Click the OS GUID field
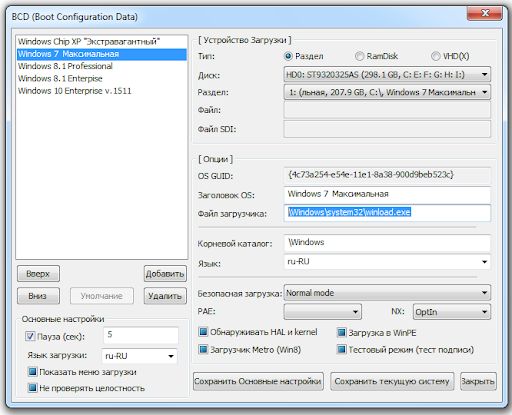Viewport: 512px width, 415px height. (387, 176)
